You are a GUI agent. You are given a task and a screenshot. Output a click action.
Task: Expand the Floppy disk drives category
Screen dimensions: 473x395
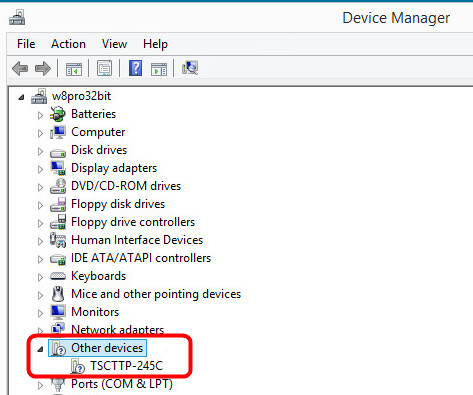(40, 205)
